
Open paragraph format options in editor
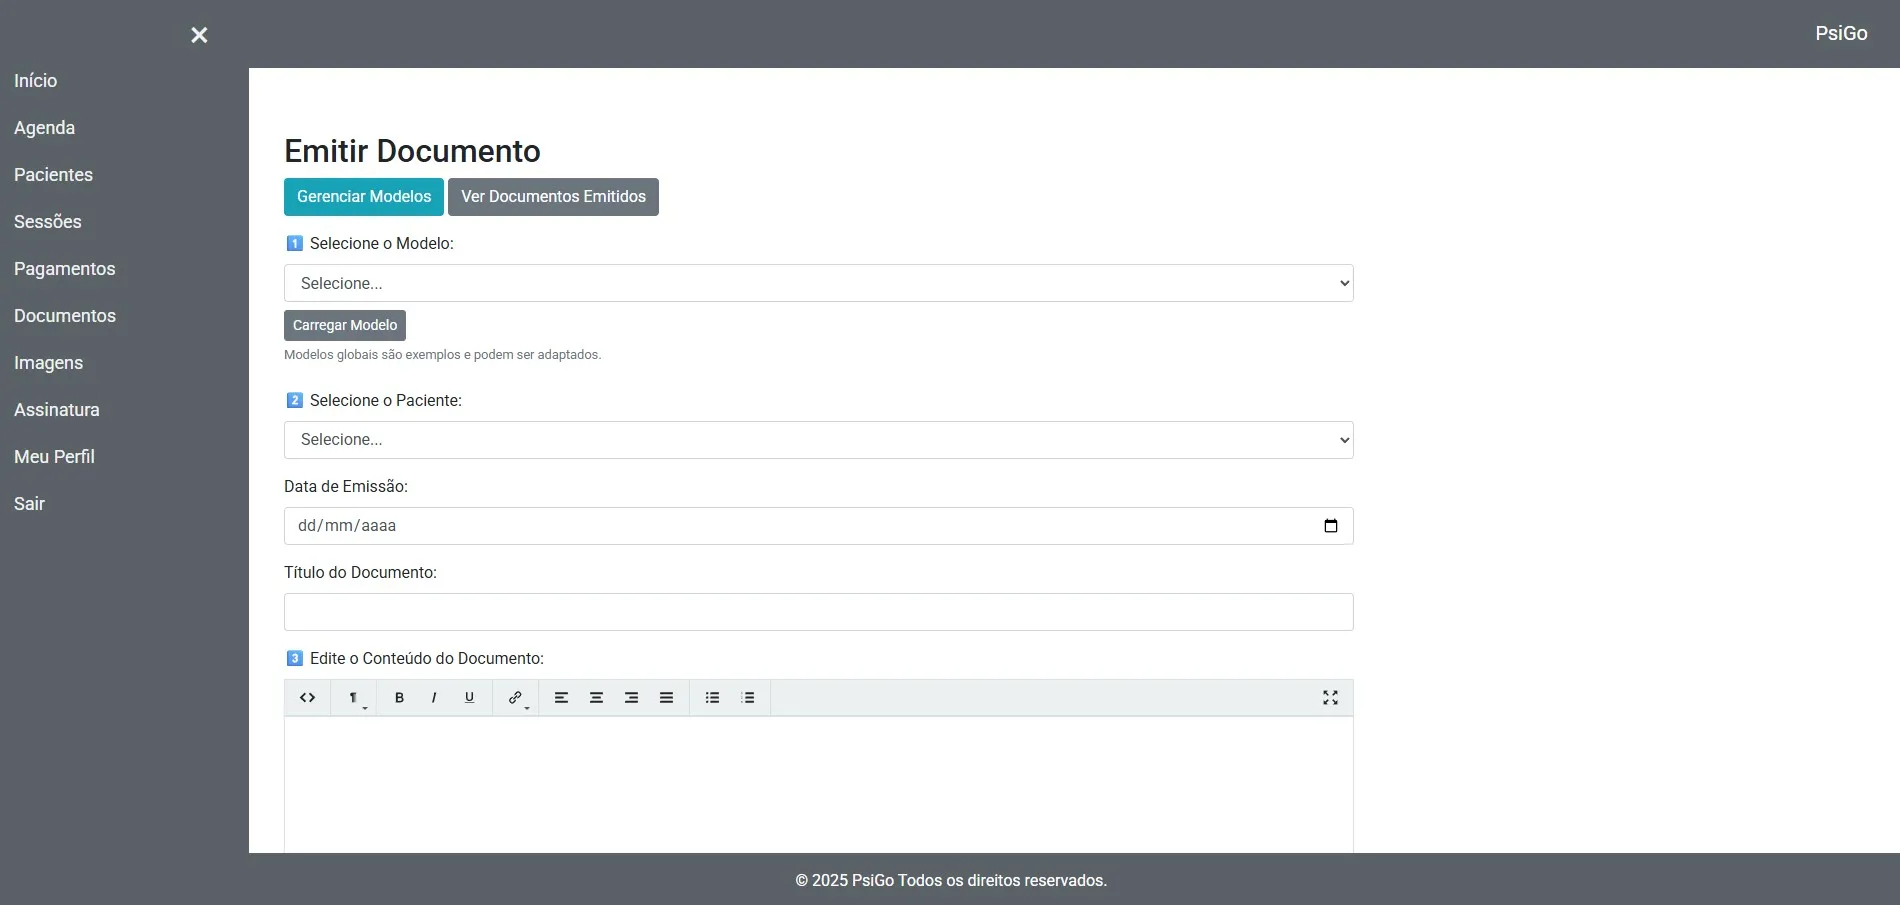click(x=354, y=698)
